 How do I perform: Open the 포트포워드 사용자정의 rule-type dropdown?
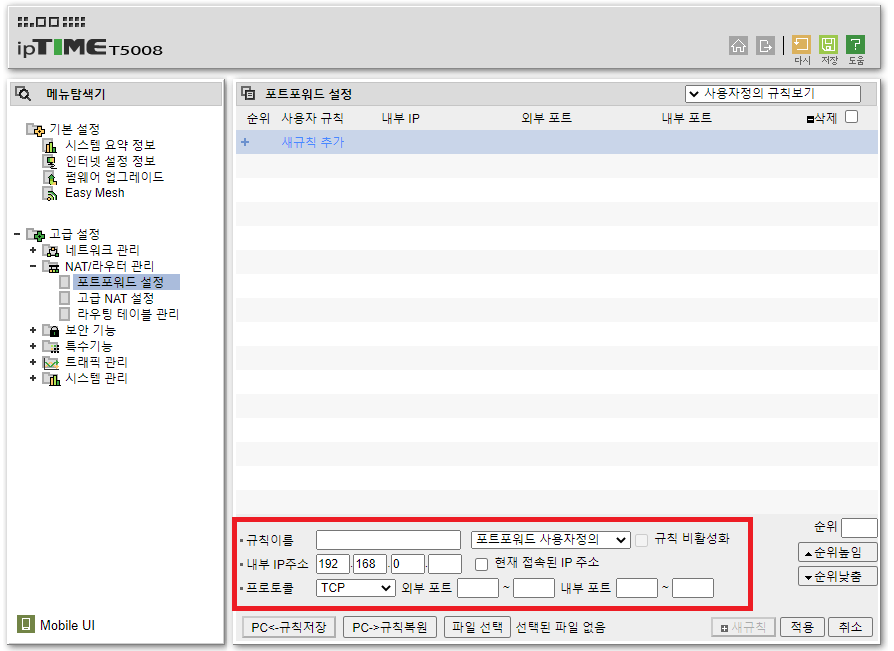pyautogui.click(x=550, y=539)
